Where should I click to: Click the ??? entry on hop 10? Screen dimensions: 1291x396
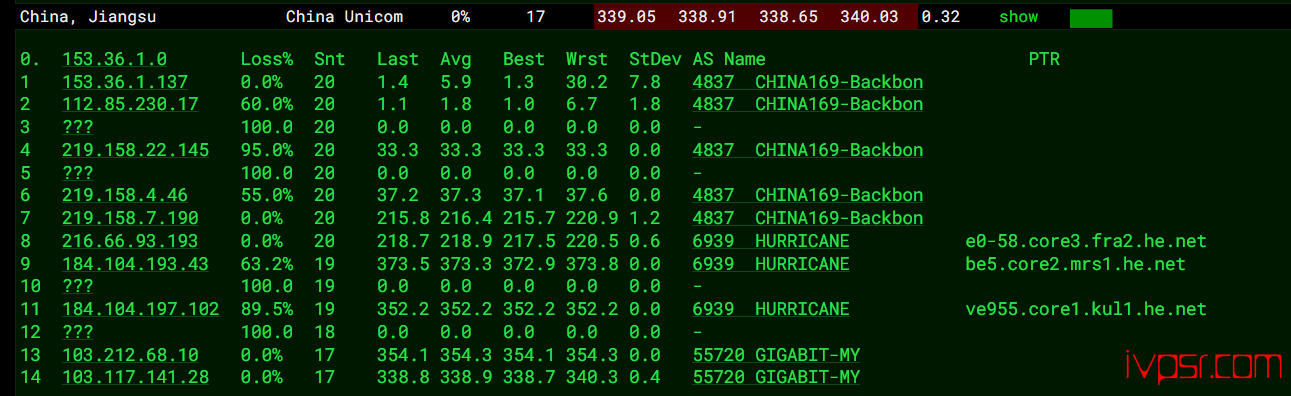[x=77, y=286]
